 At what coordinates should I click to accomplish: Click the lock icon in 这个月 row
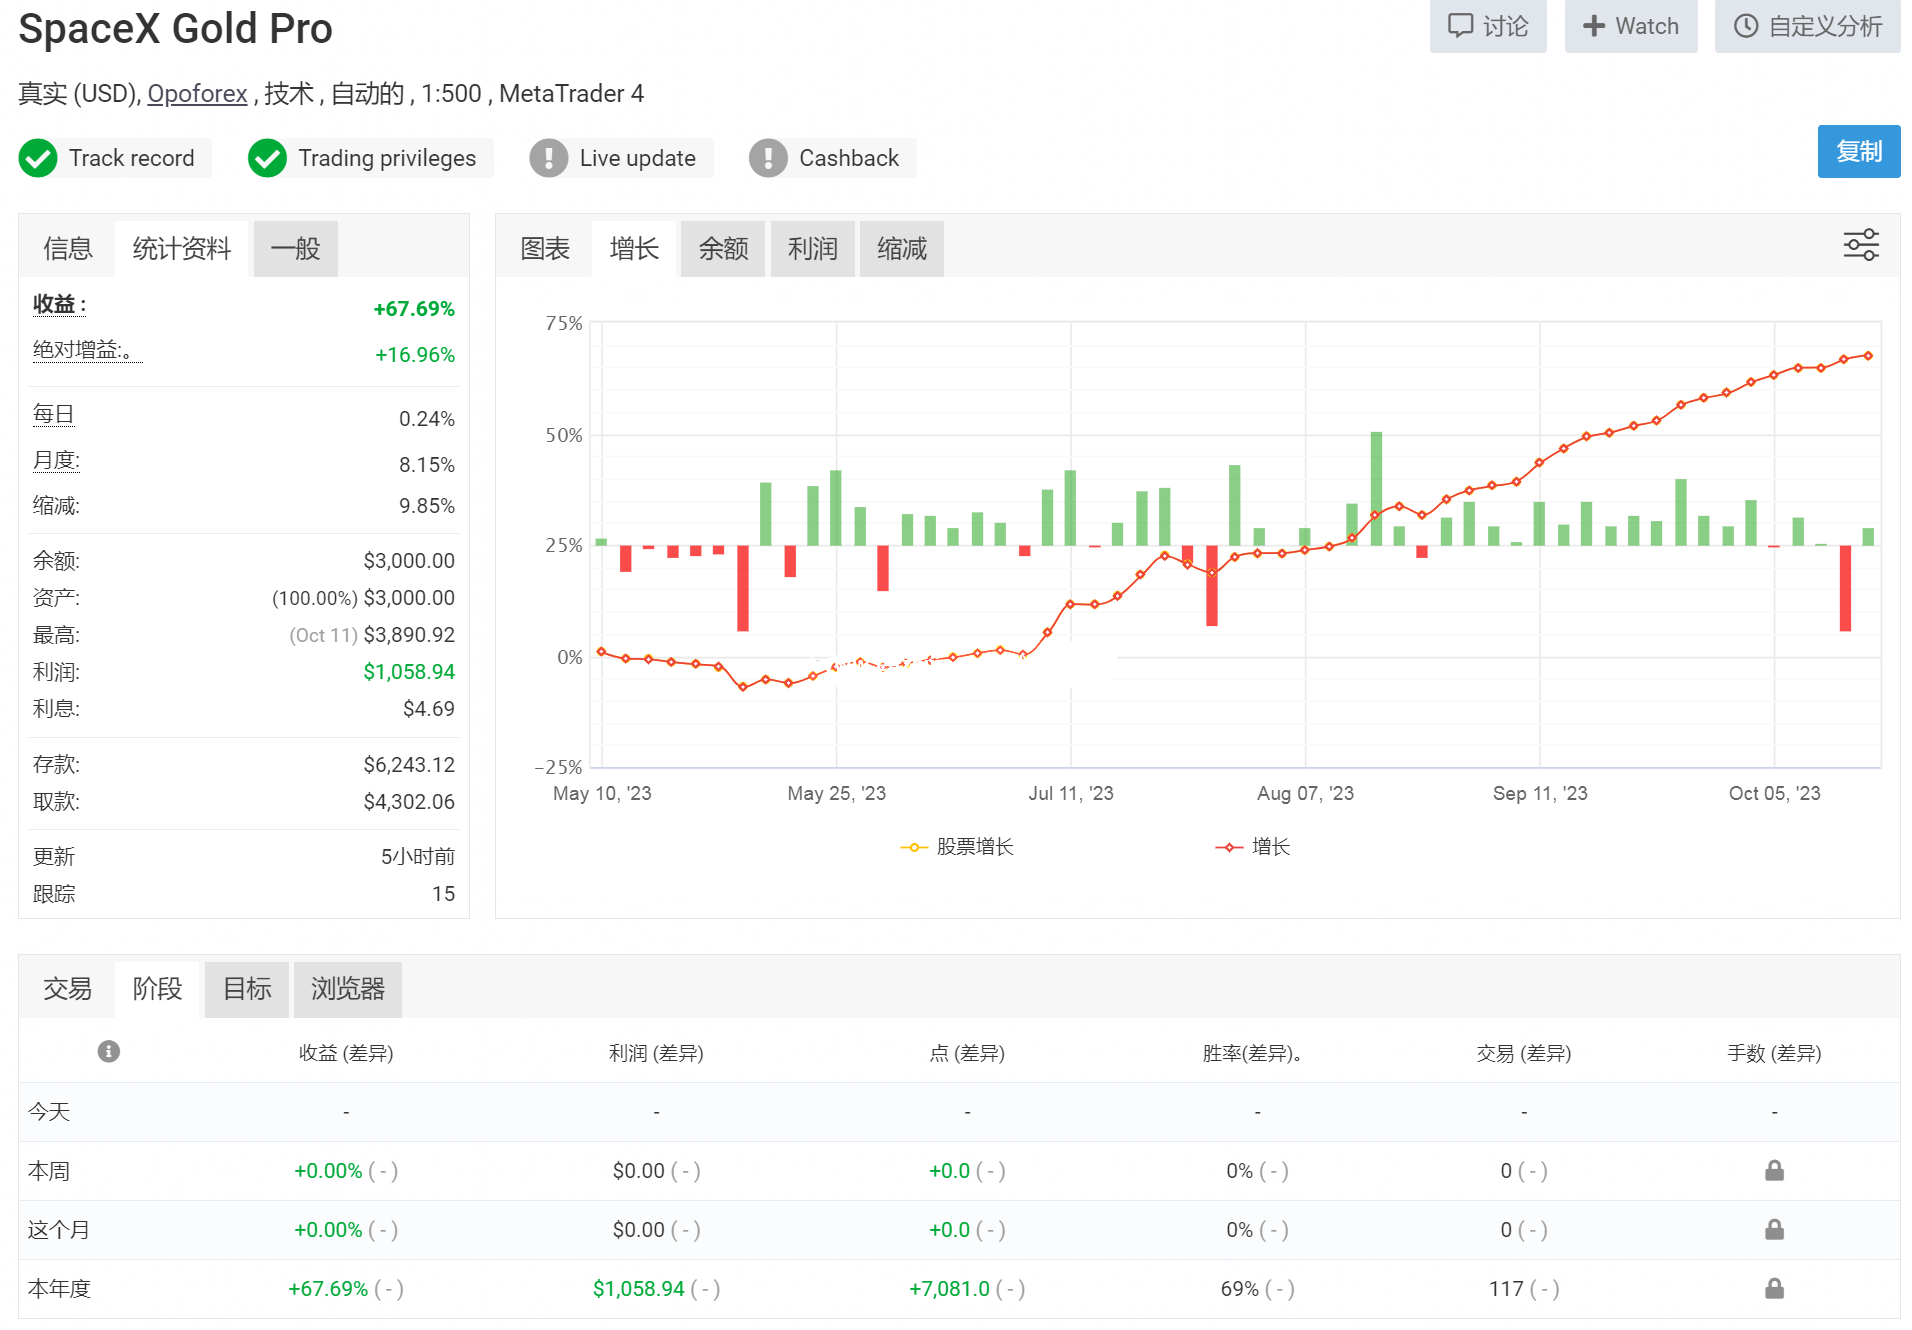pyautogui.click(x=1773, y=1229)
